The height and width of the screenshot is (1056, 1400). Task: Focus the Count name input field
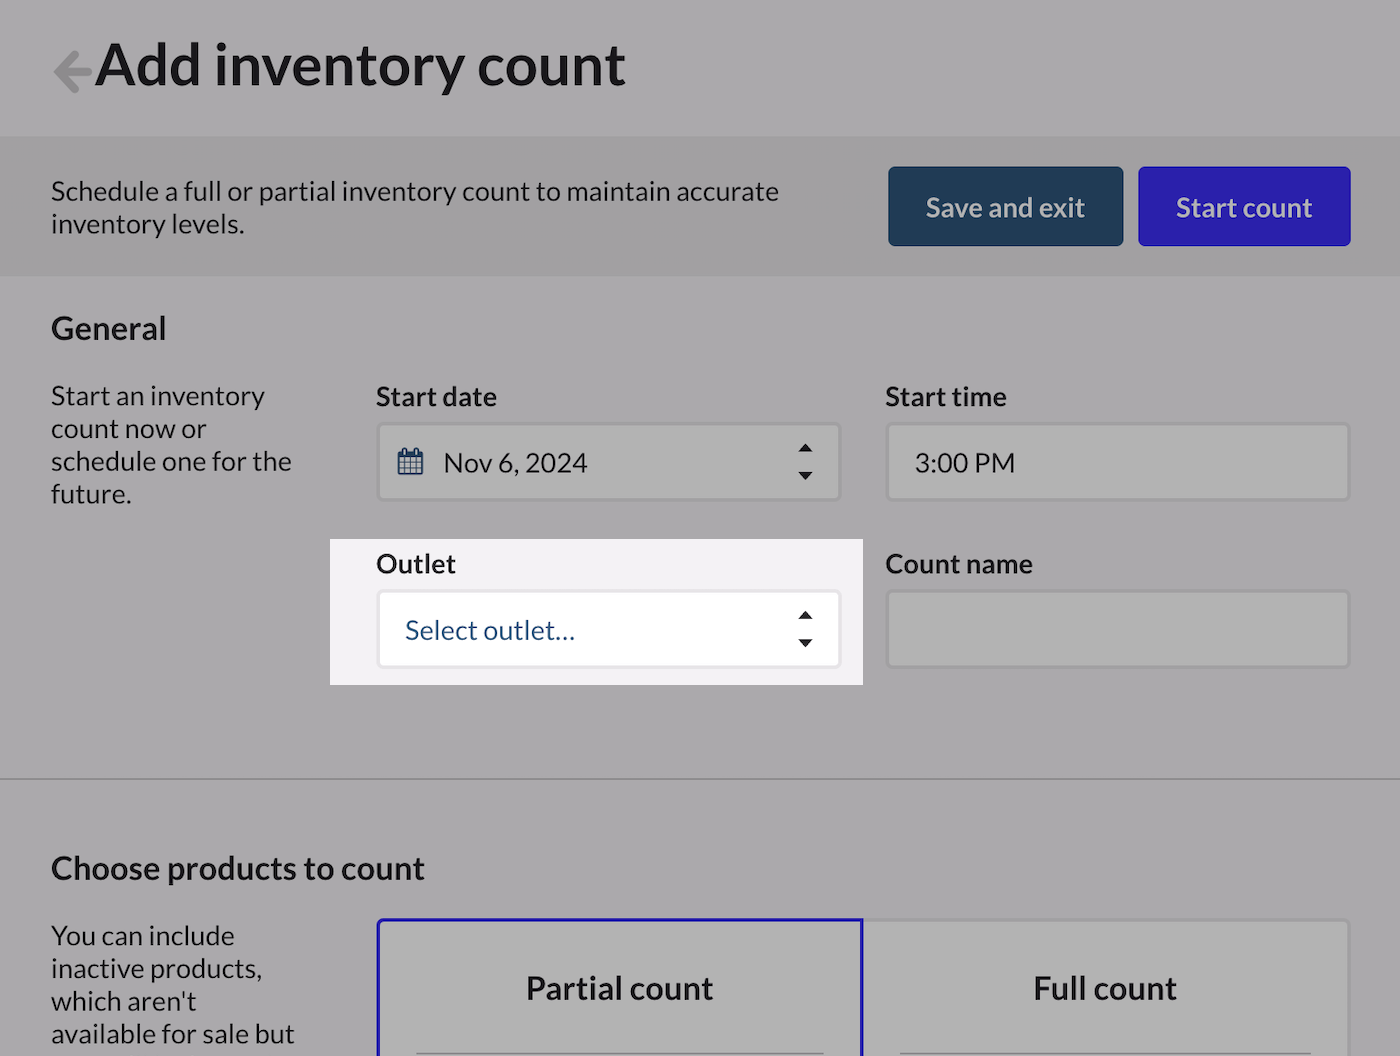pyautogui.click(x=1118, y=630)
